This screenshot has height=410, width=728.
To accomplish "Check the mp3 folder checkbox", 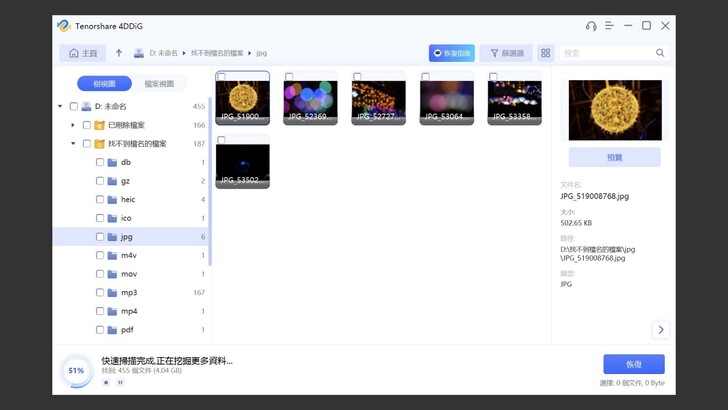I will [x=100, y=293].
